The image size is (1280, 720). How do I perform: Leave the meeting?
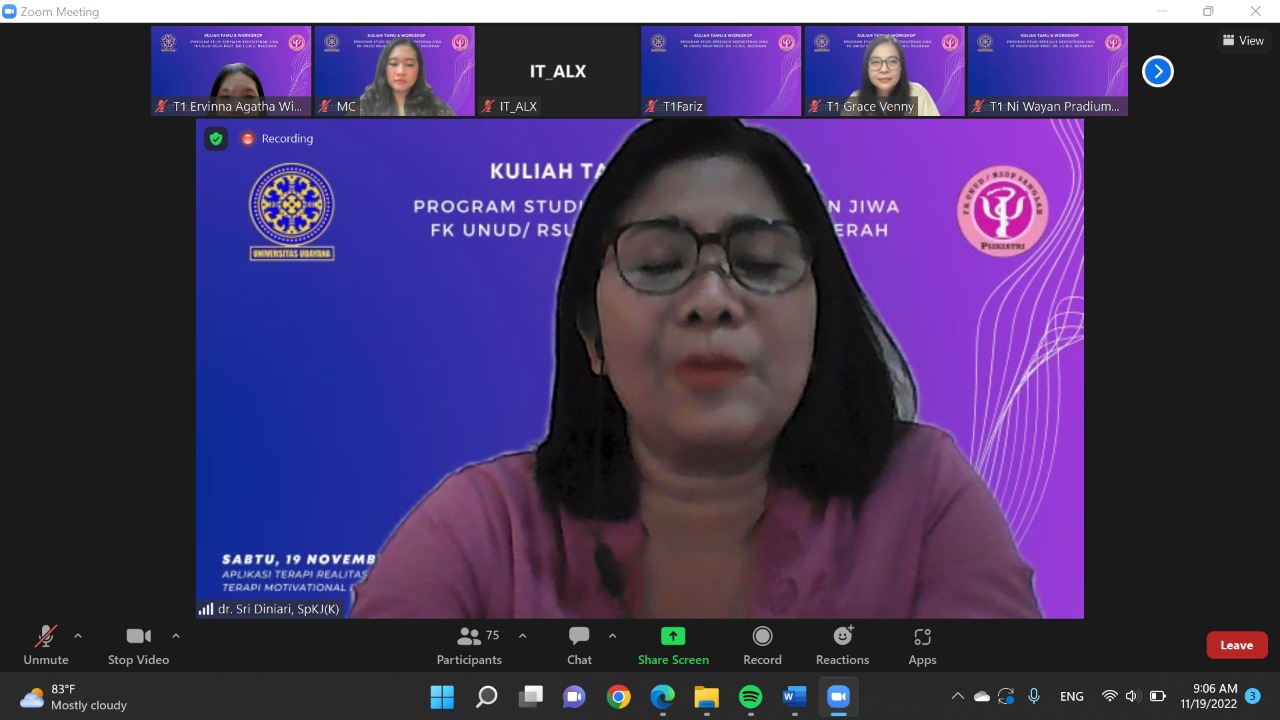click(x=1237, y=645)
